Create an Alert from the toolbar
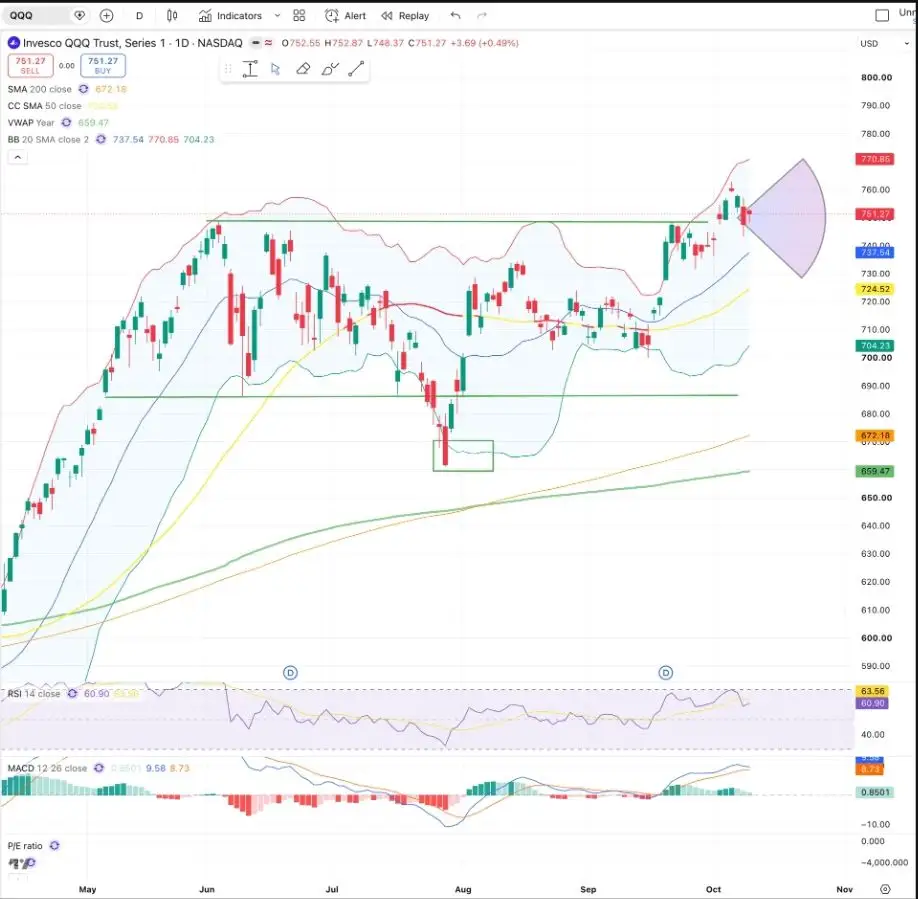The height and width of the screenshot is (899, 918). [x=345, y=16]
